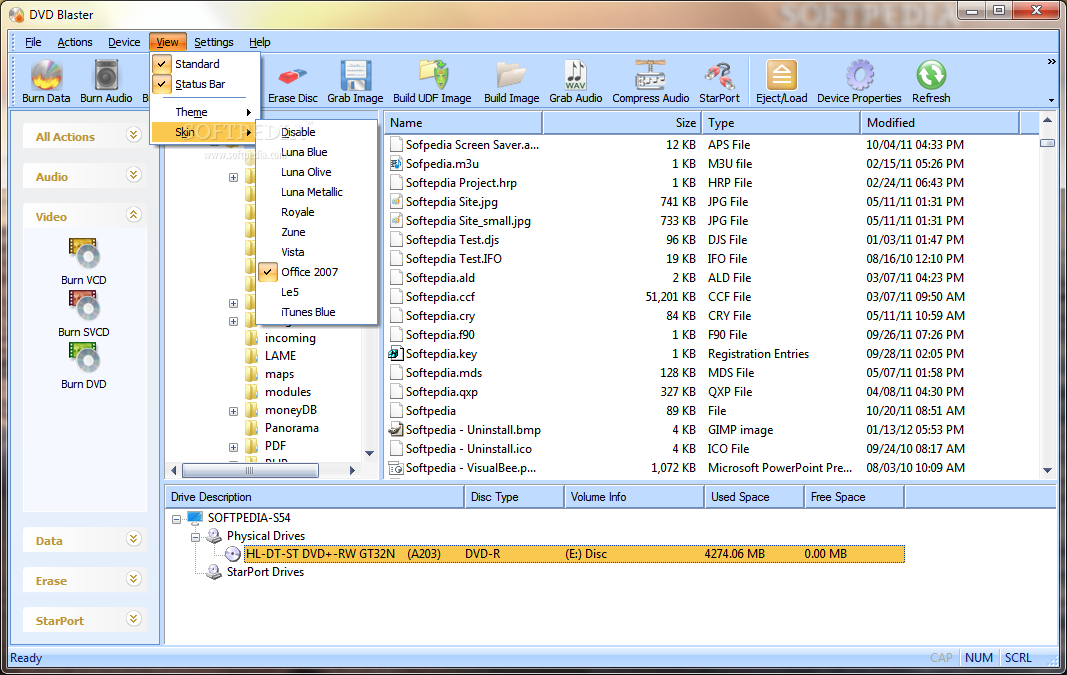This screenshot has width=1067, height=675.
Task: Open the Settings menu
Action: (x=214, y=42)
